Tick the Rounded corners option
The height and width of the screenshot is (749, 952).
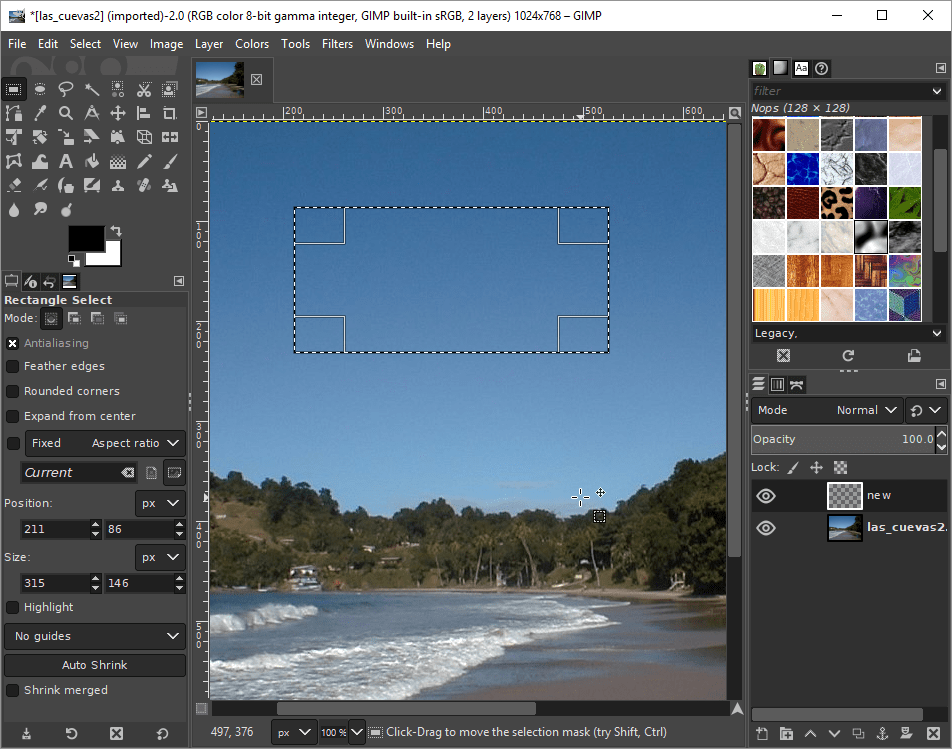point(13,391)
